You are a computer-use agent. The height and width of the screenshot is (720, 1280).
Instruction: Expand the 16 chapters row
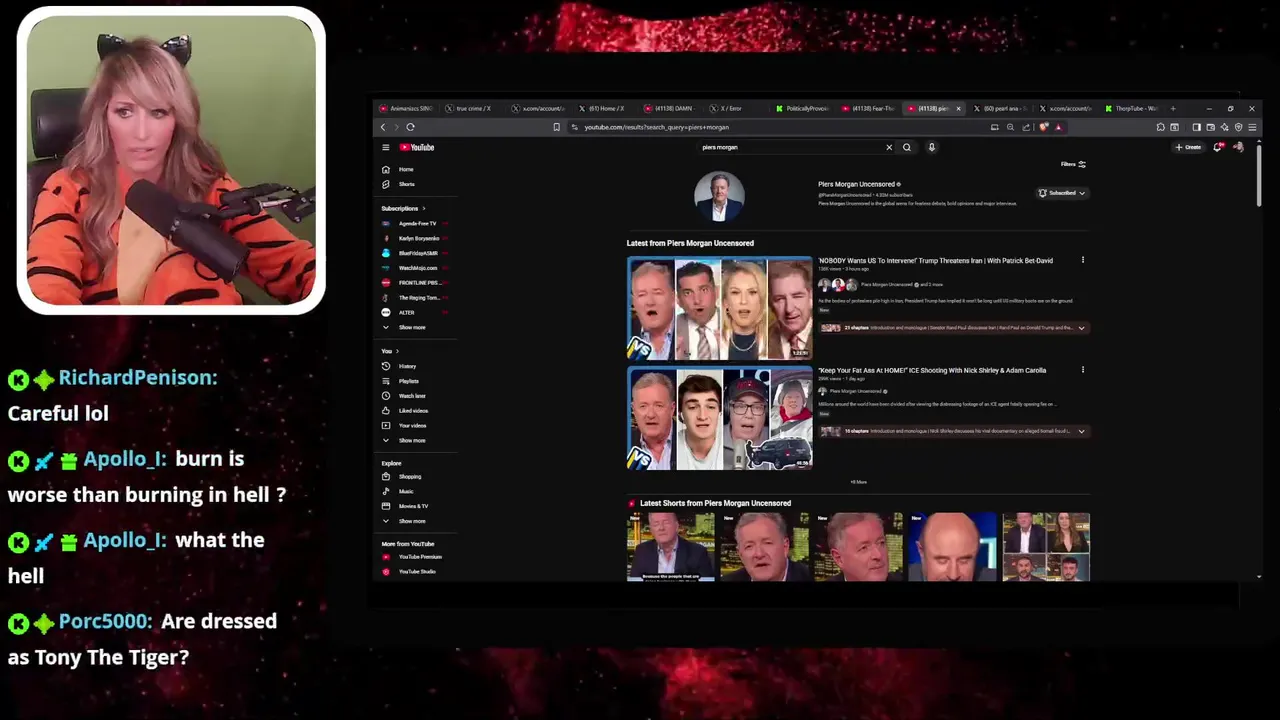pyautogui.click(x=953, y=431)
